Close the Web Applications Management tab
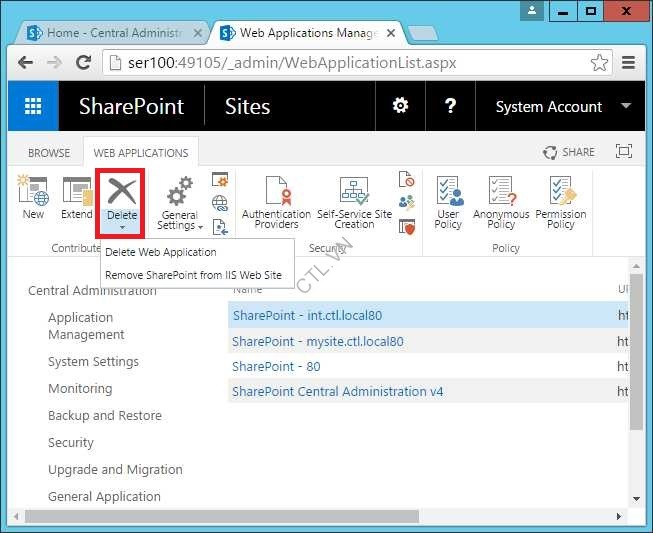The image size is (653, 533). [x=391, y=33]
